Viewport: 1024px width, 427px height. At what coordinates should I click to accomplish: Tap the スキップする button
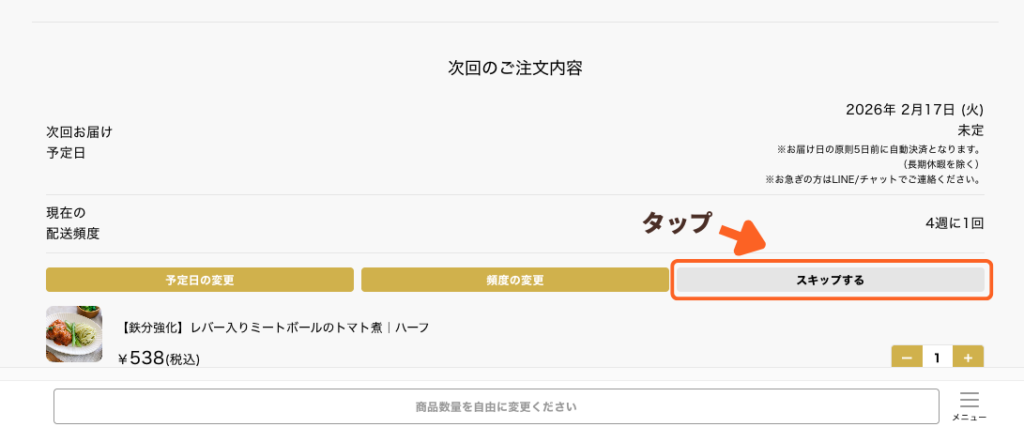pos(830,280)
